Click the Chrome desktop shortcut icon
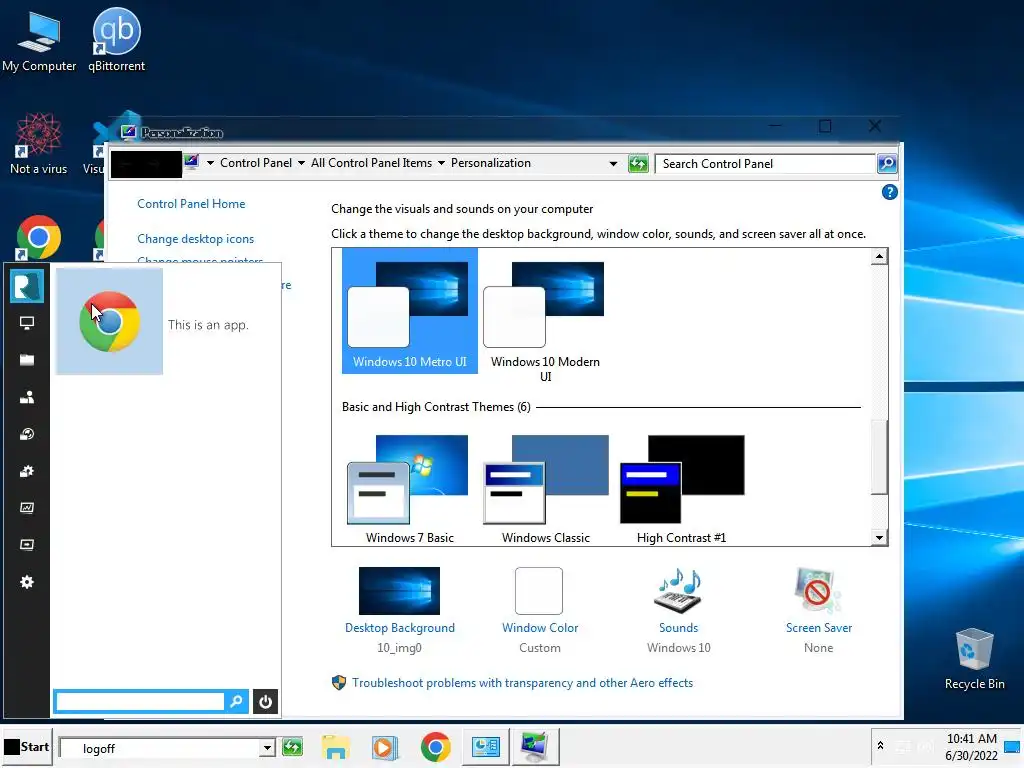Viewport: 1024px width, 768px height. click(x=39, y=236)
